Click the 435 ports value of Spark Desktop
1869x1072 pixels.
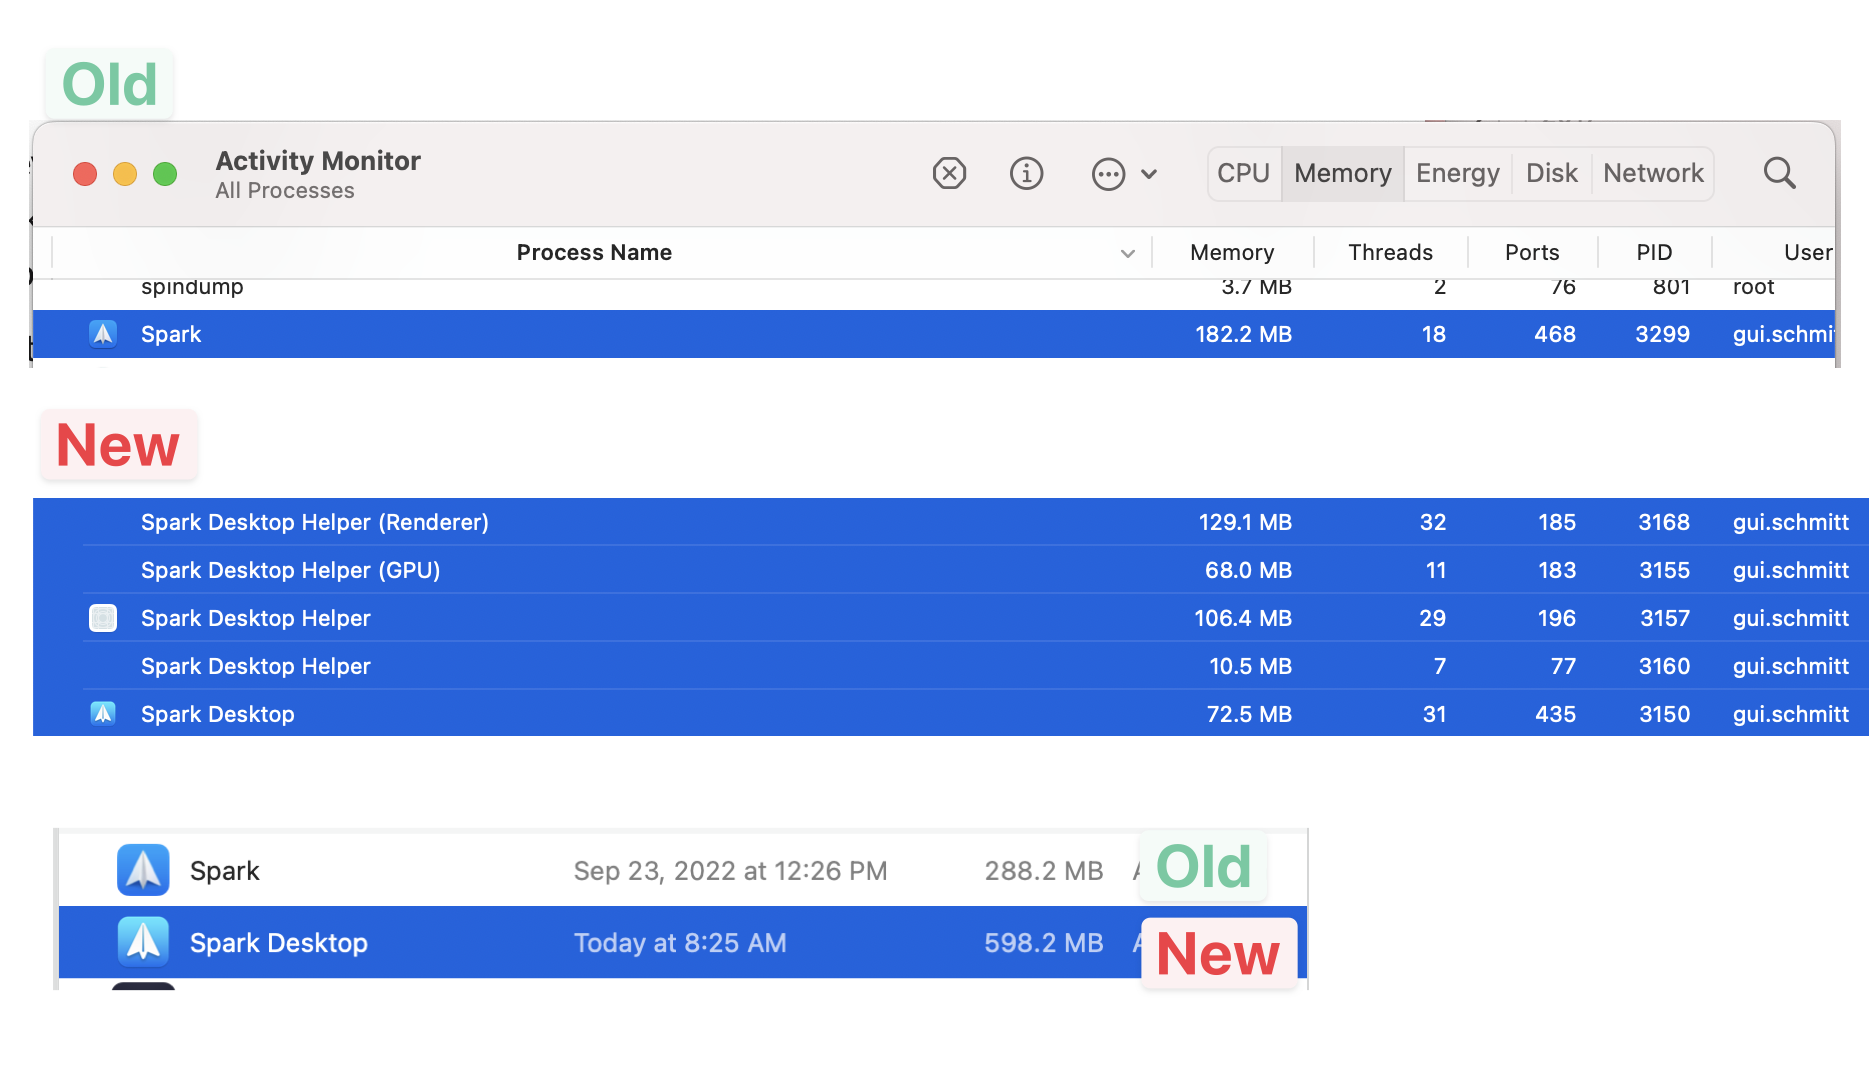1555,714
